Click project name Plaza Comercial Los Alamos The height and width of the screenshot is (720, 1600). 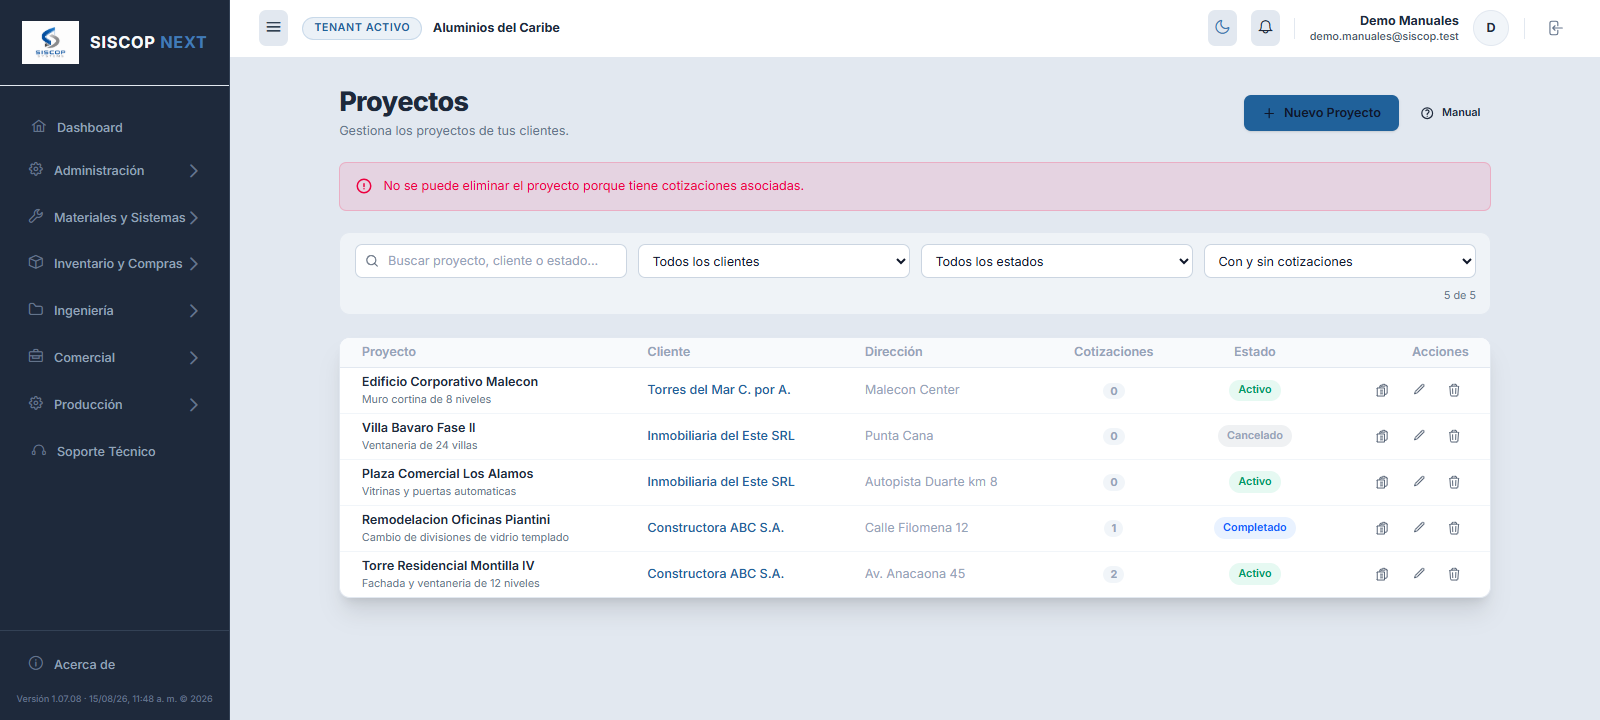pyautogui.click(x=448, y=474)
